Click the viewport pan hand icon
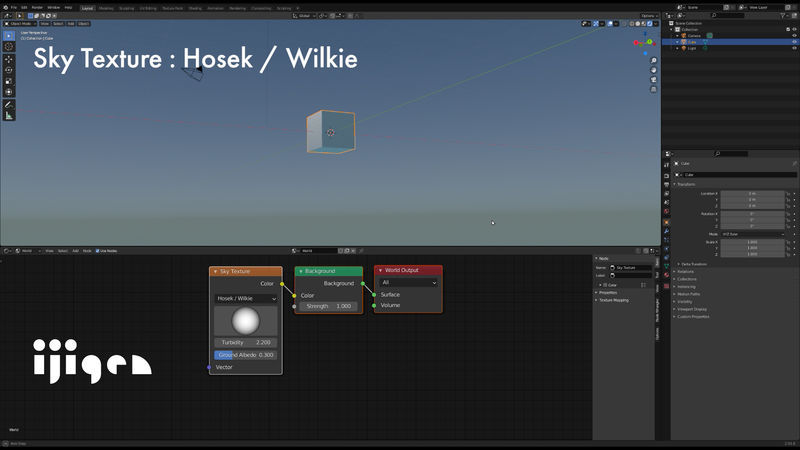This screenshot has height=450, width=800. 654,70
